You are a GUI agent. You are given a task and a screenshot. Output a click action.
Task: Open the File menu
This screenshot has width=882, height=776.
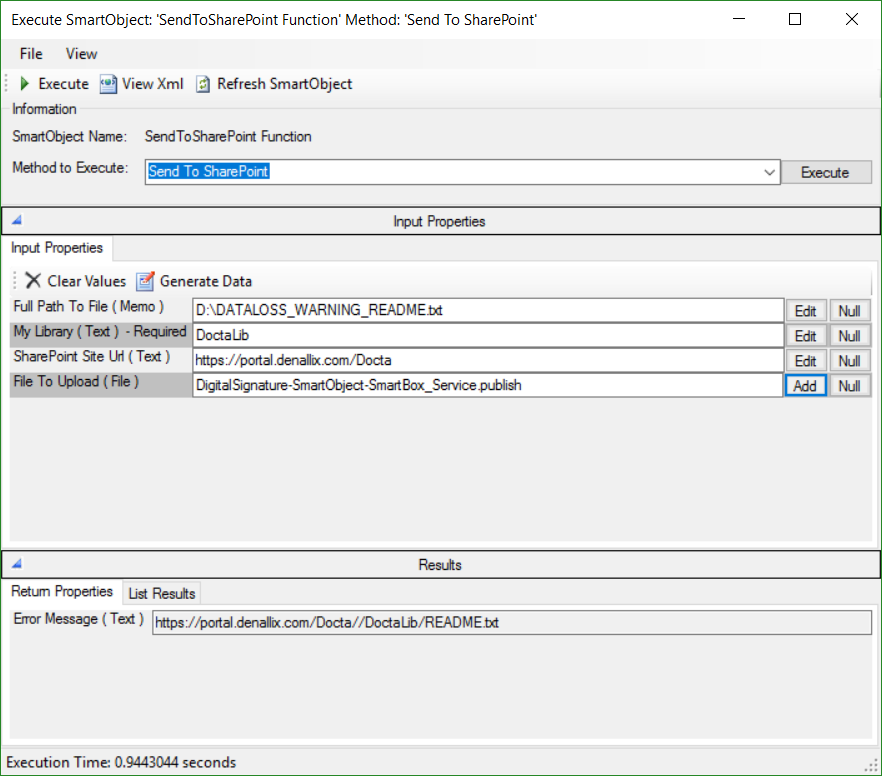click(29, 54)
